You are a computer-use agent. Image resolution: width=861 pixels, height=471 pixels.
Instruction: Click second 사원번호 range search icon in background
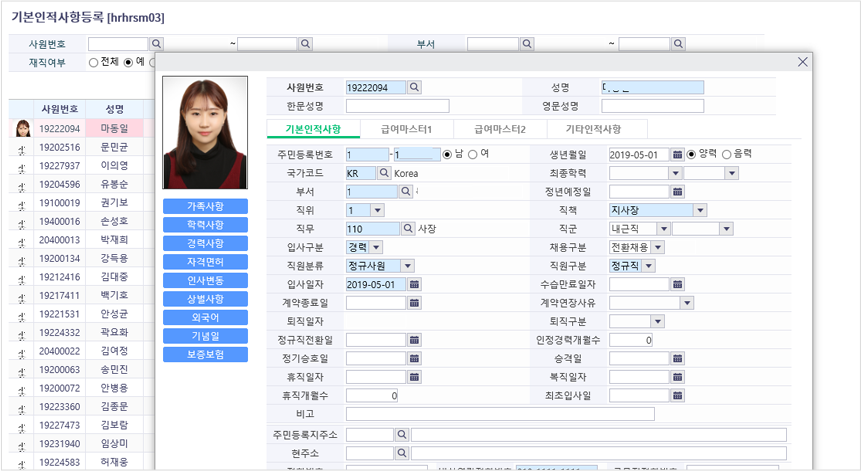(x=306, y=44)
